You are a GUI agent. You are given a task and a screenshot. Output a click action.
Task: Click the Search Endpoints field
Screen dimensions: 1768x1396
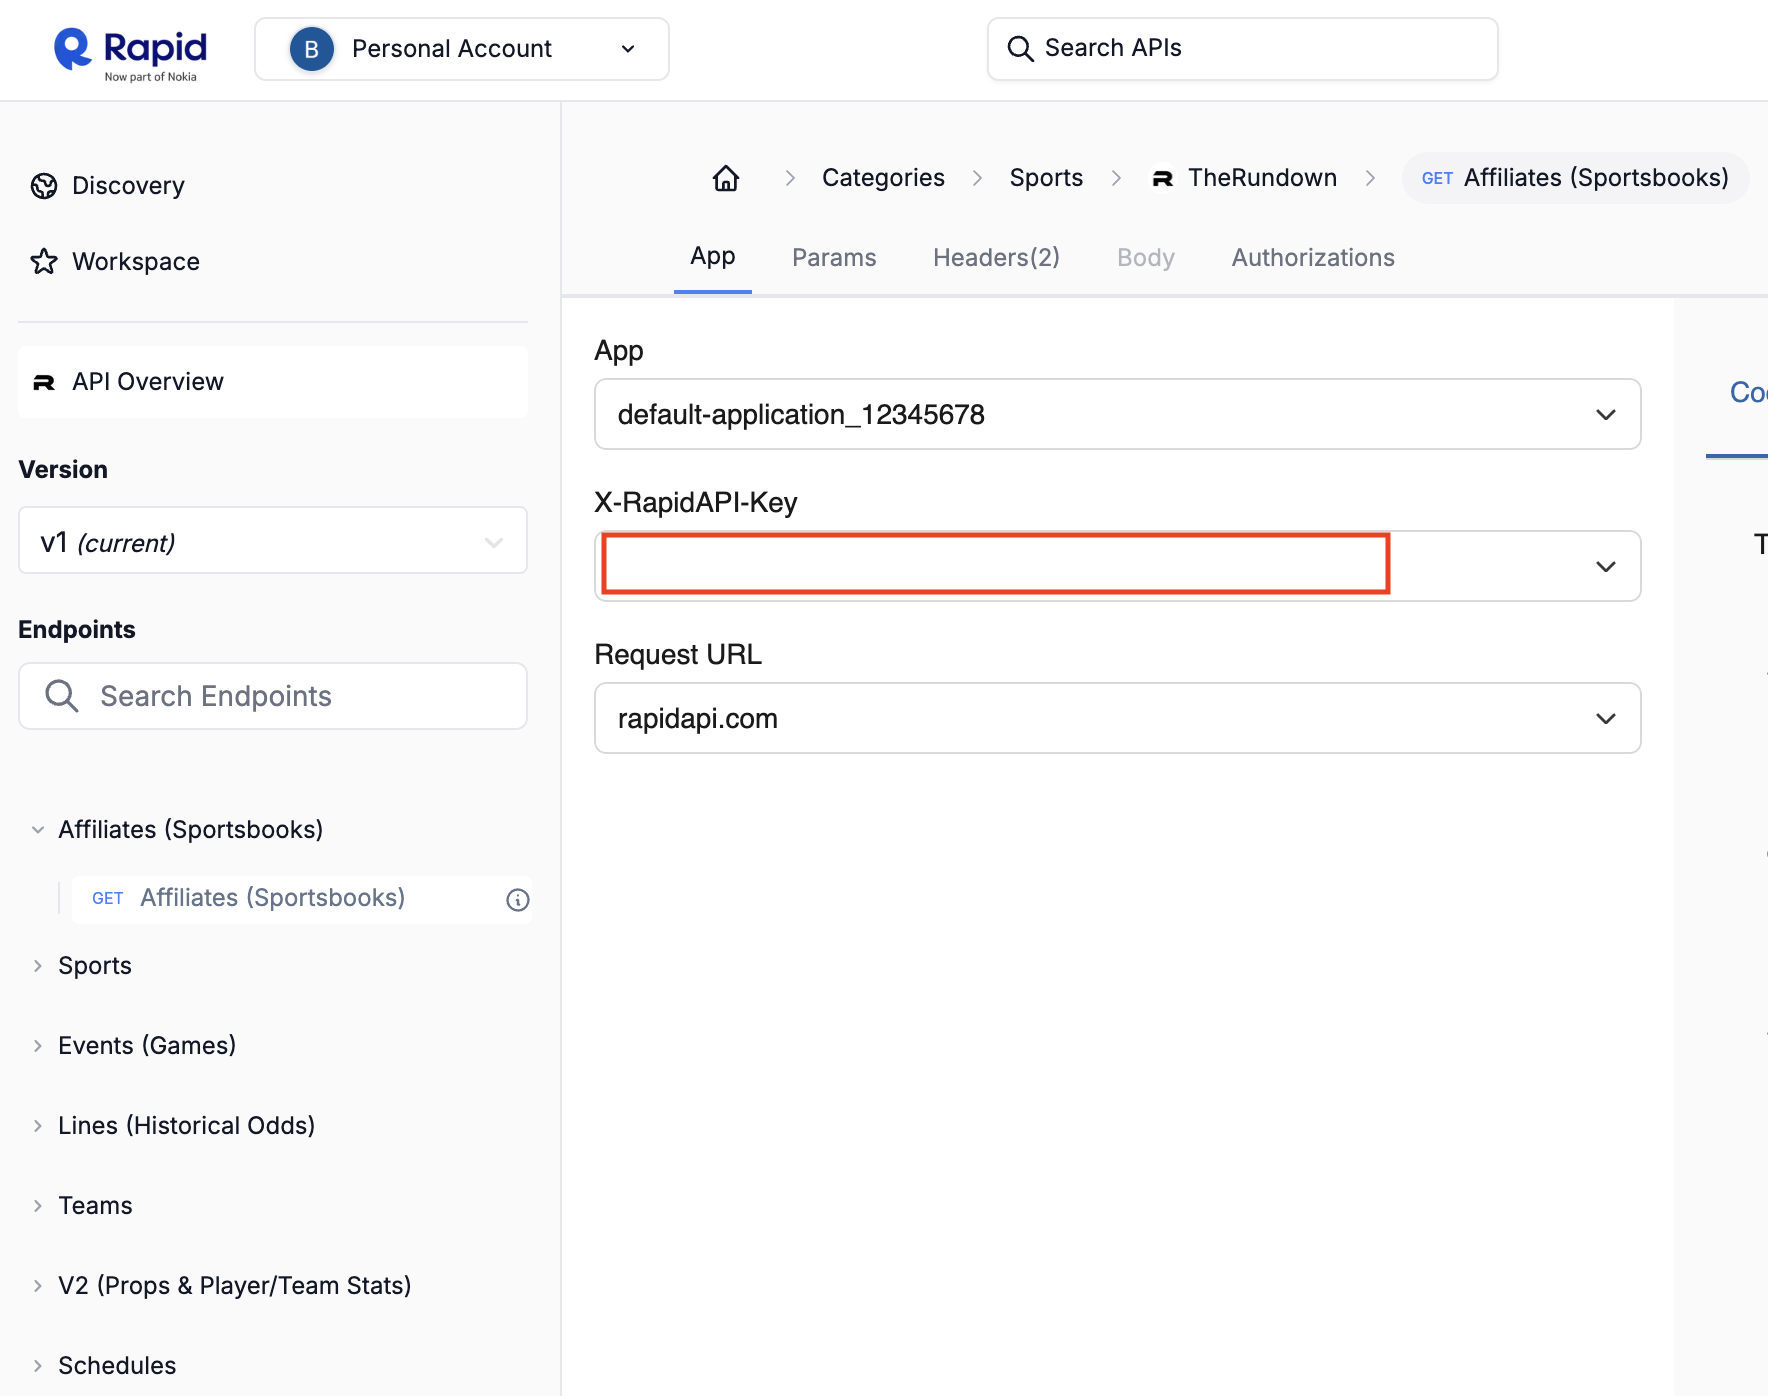pyautogui.click(x=273, y=696)
